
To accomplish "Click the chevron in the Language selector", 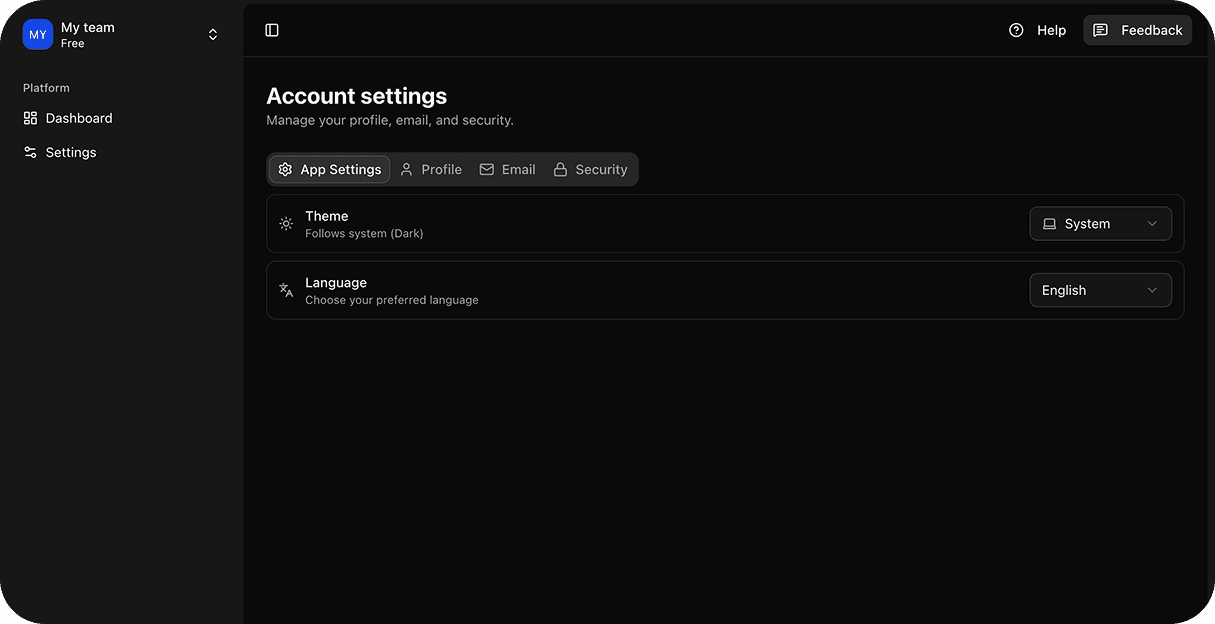I will coord(1152,291).
